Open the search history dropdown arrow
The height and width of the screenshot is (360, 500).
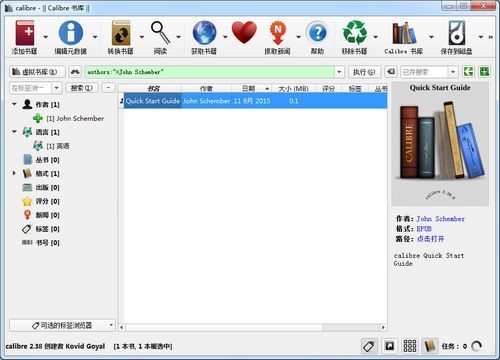[339, 72]
